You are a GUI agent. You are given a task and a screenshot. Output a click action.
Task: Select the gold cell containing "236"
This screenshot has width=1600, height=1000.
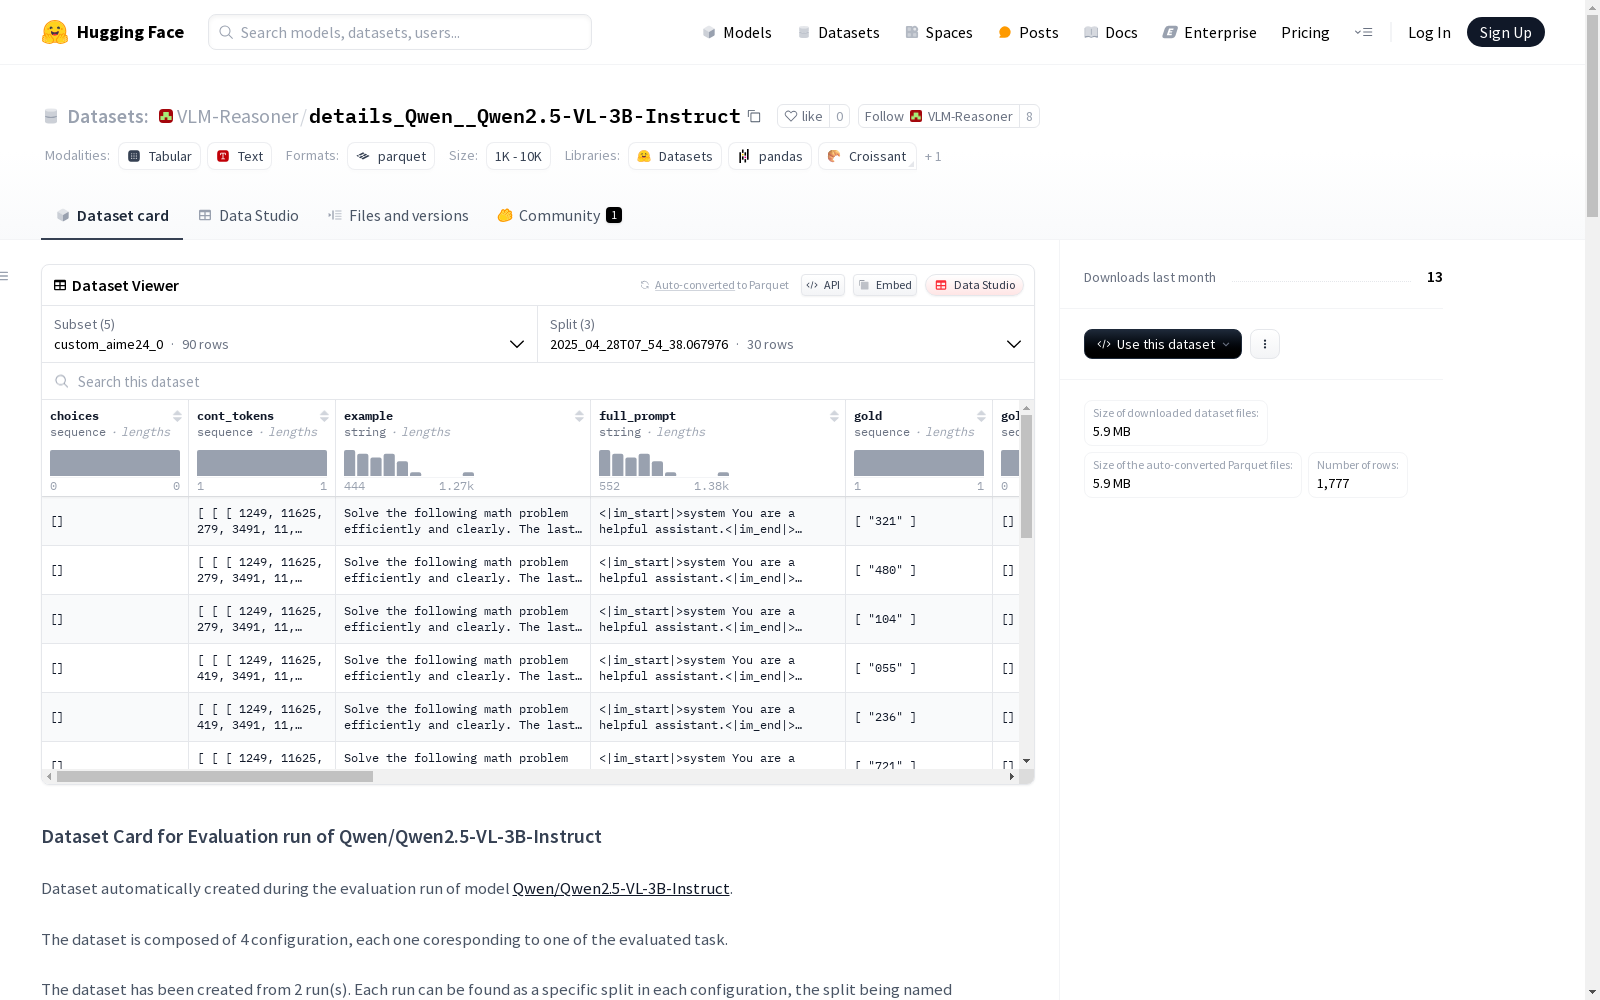pos(919,717)
